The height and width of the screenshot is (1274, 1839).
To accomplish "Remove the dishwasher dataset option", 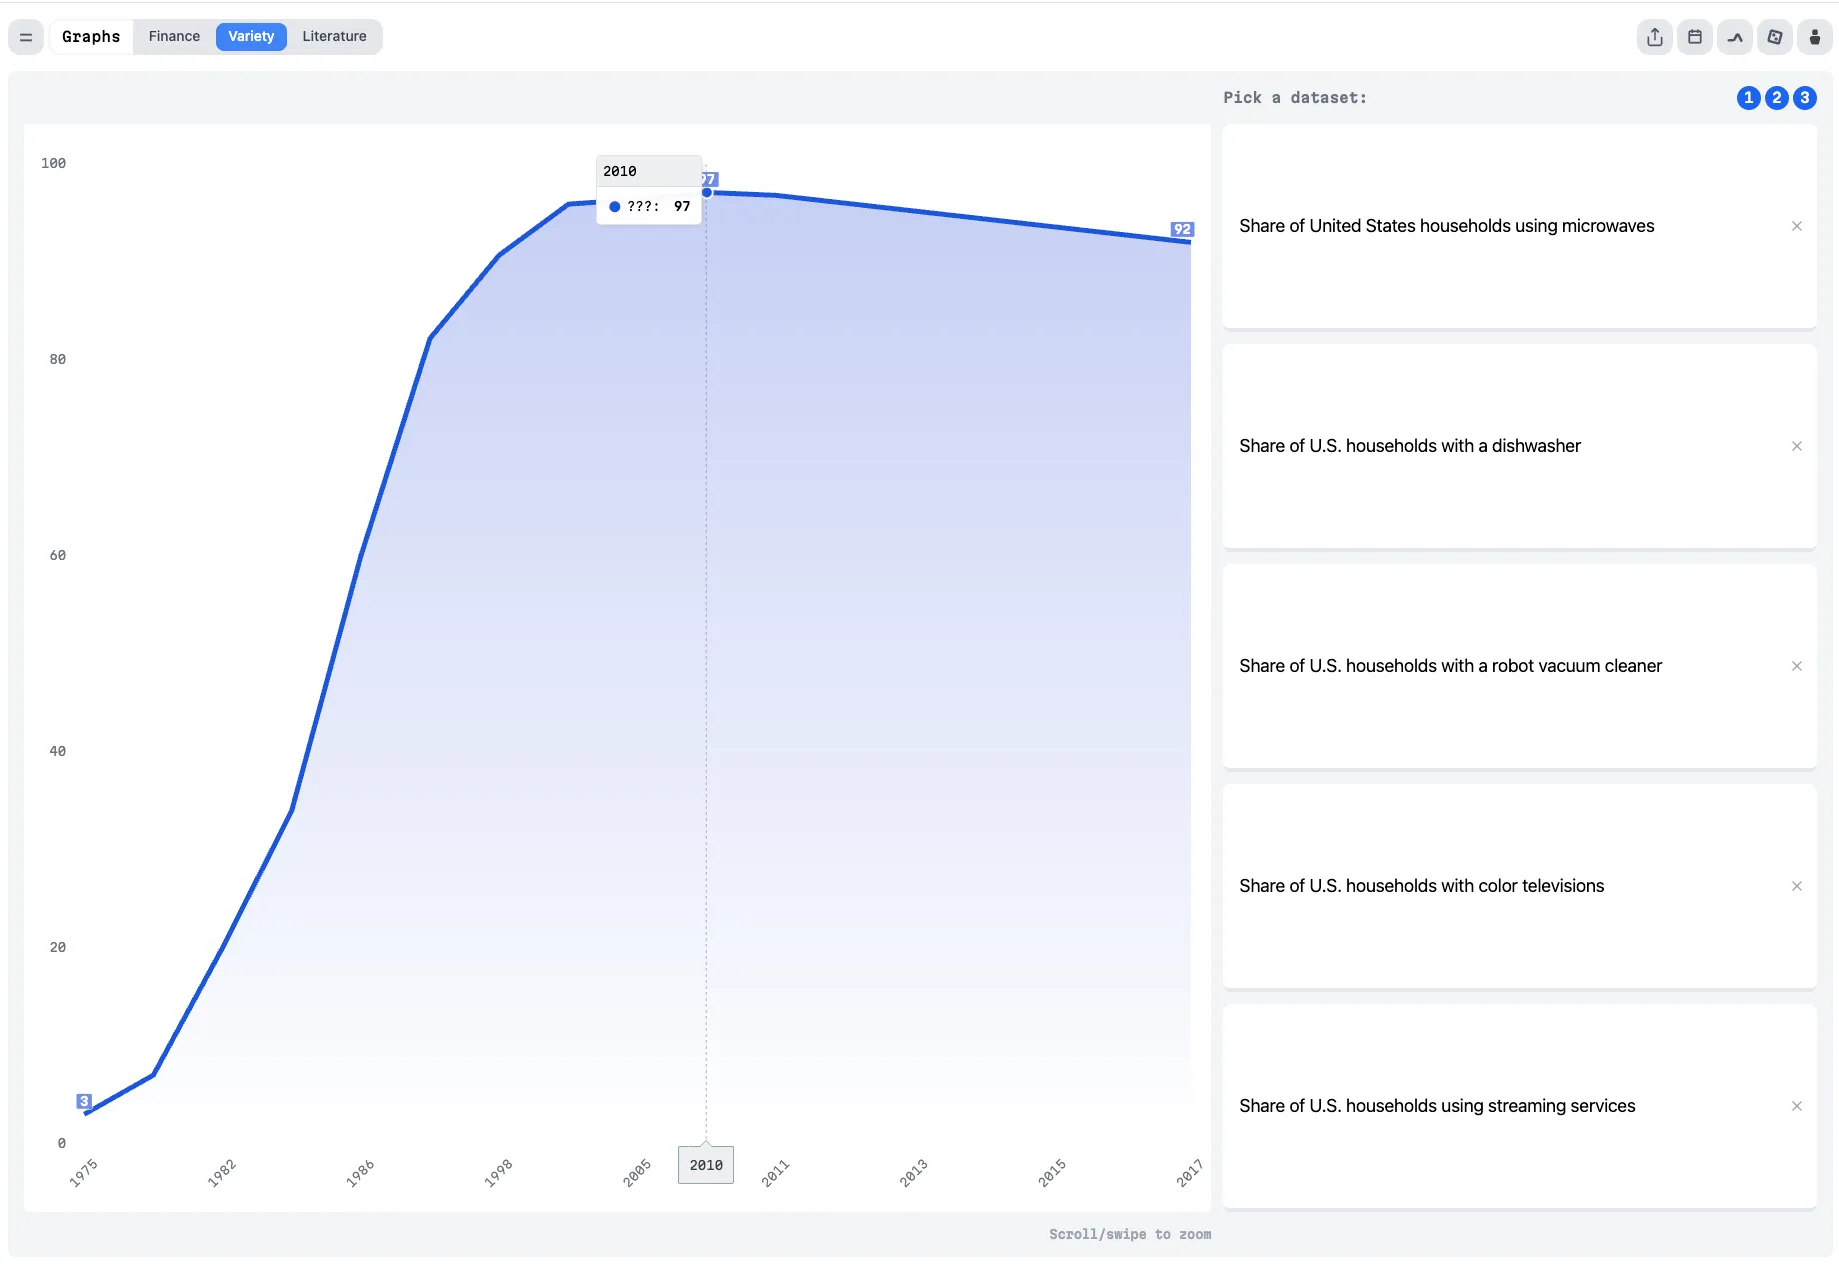I will coord(1797,446).
